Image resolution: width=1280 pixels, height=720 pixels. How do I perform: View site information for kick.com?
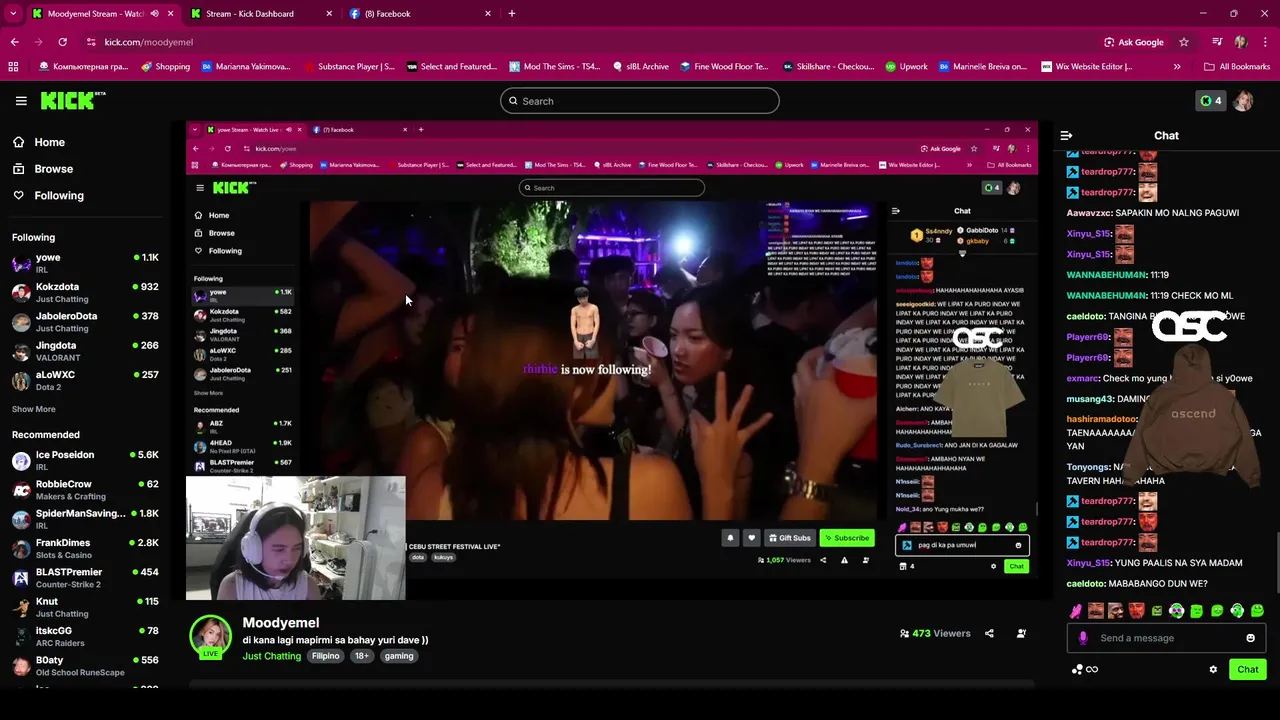91,42
